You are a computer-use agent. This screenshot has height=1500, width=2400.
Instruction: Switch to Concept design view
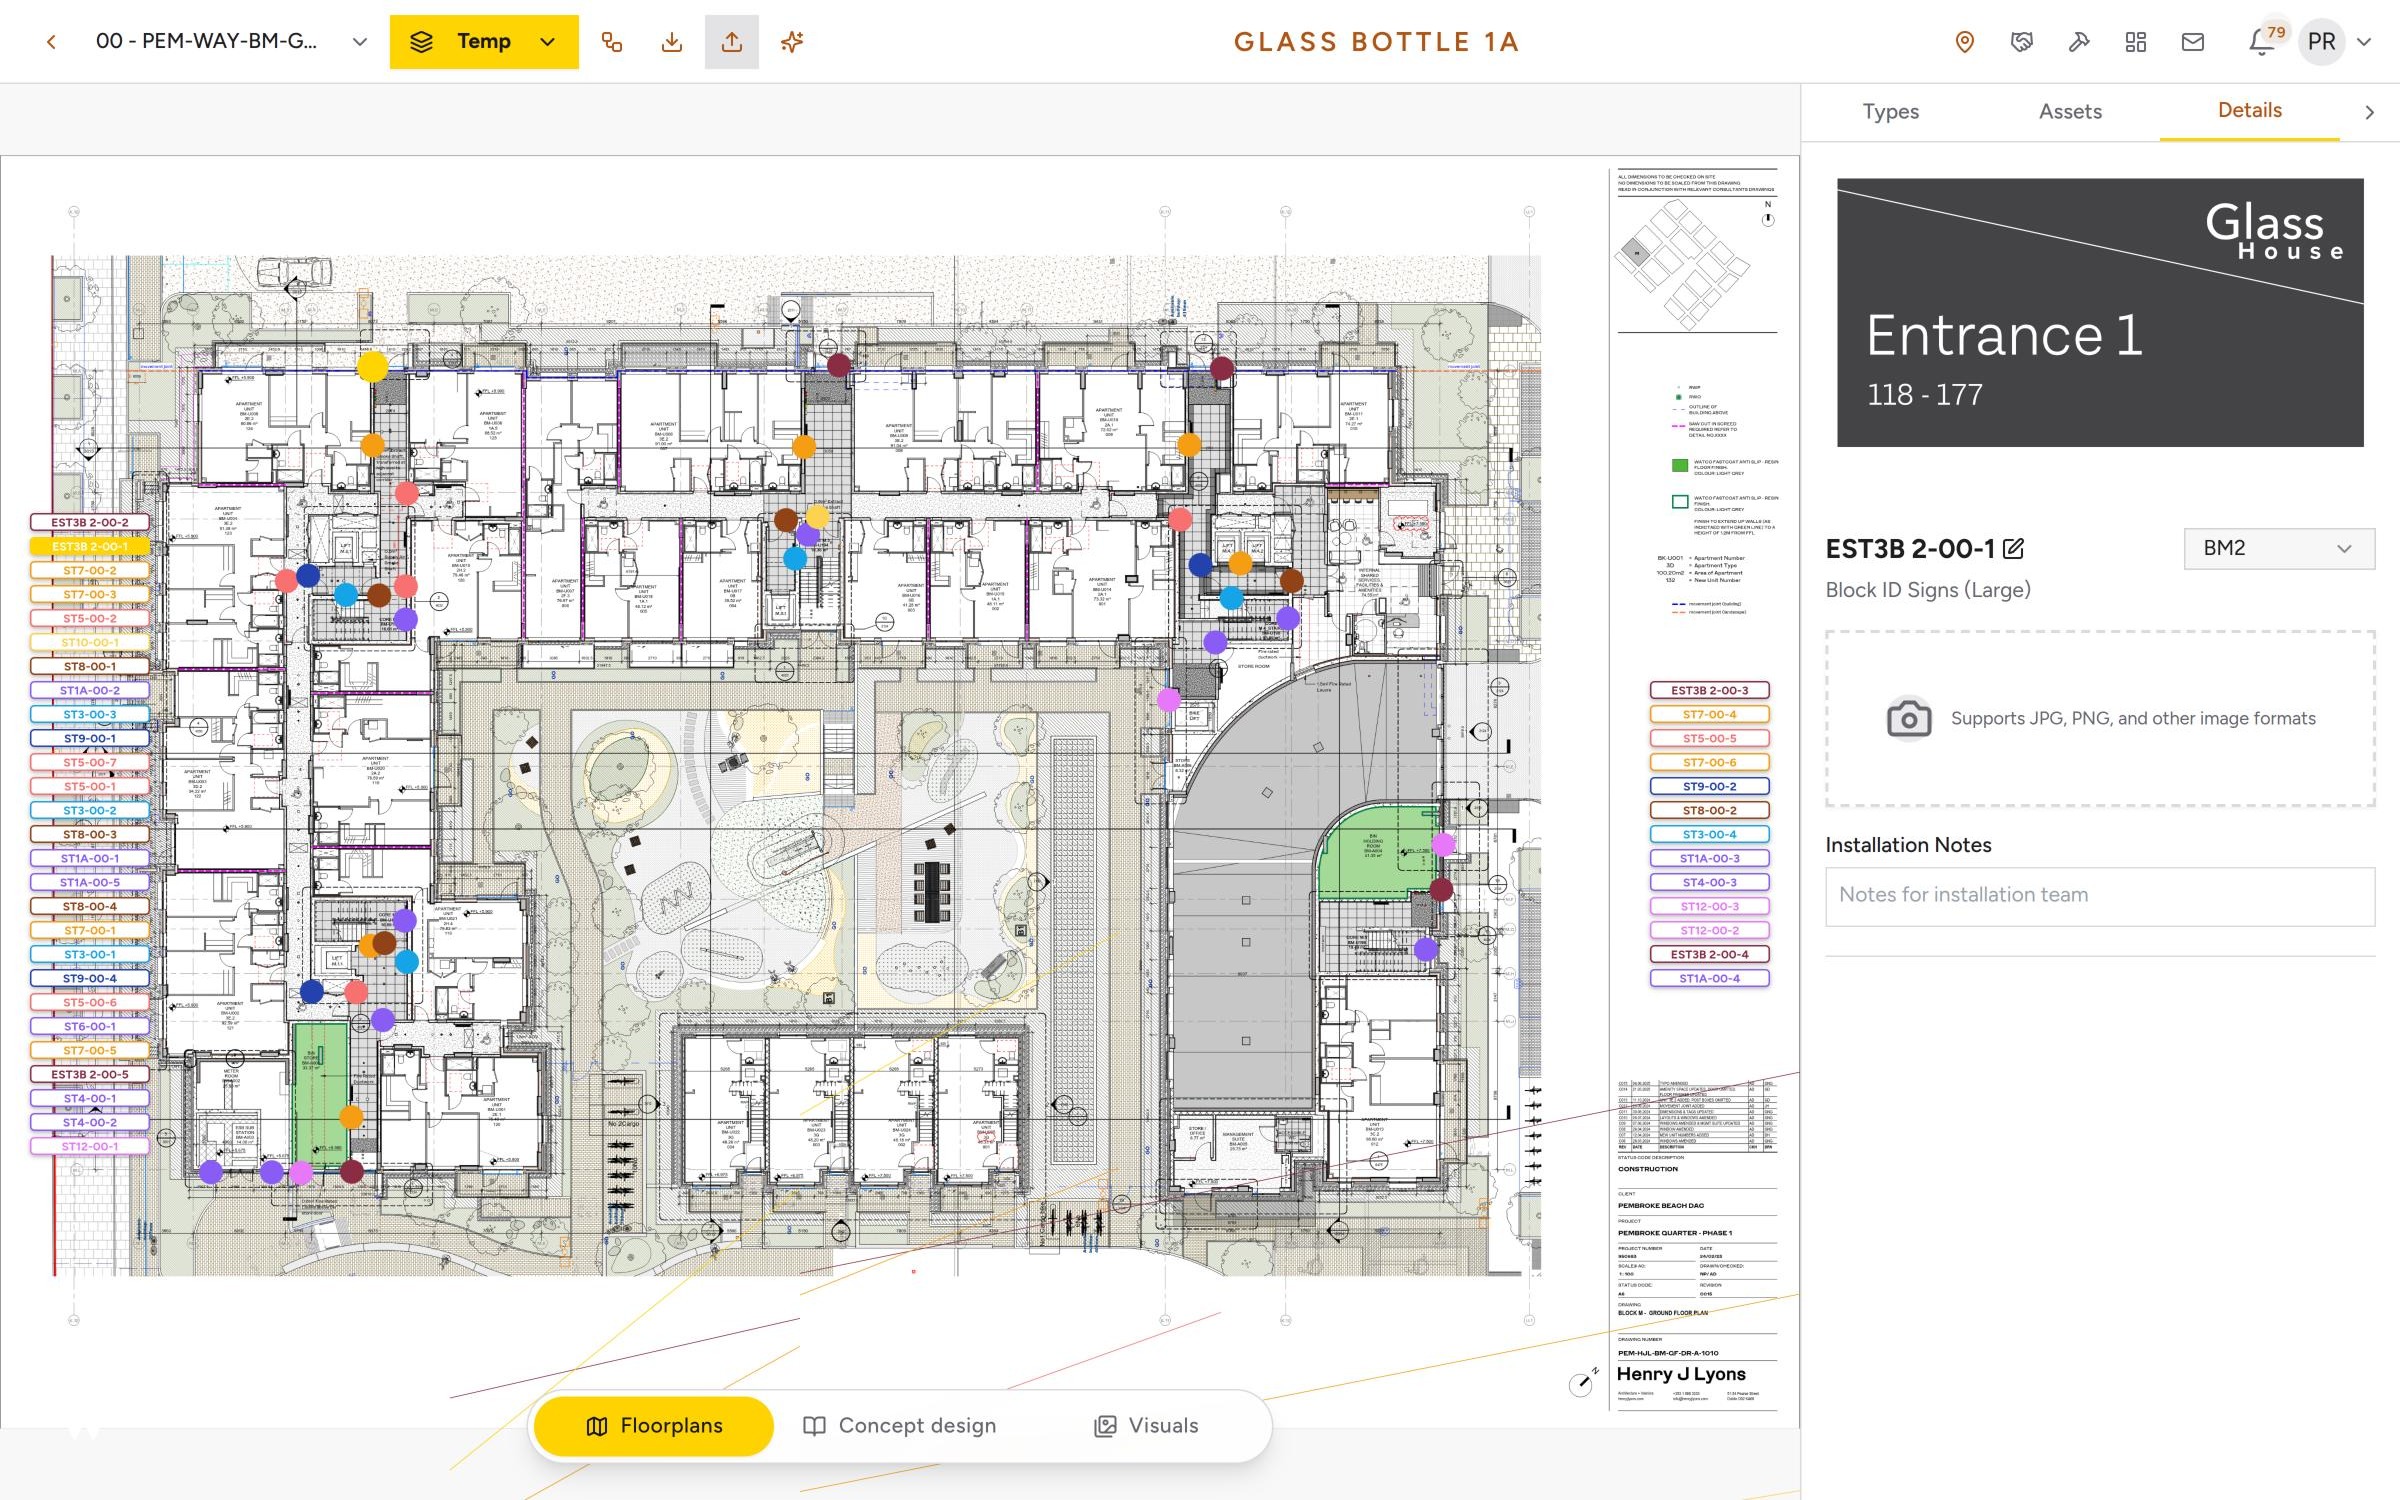tap(900, 1425)
